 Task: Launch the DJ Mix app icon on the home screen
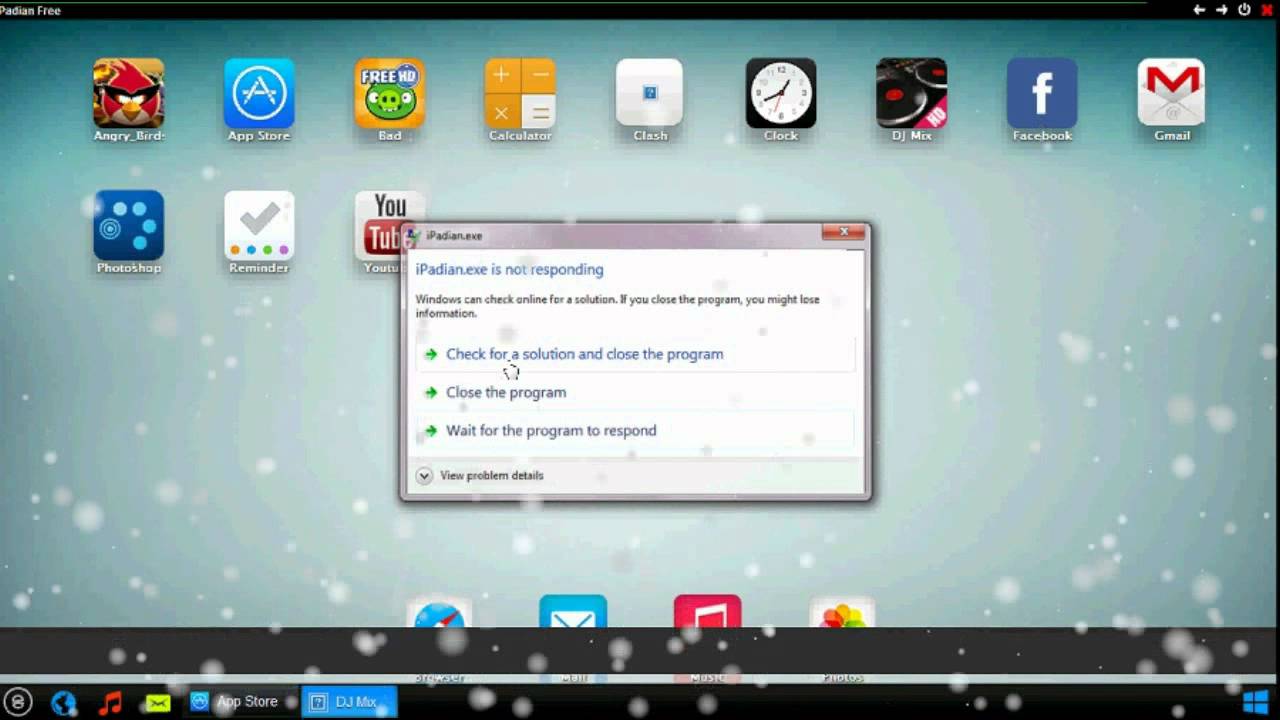tap(911, 93)
